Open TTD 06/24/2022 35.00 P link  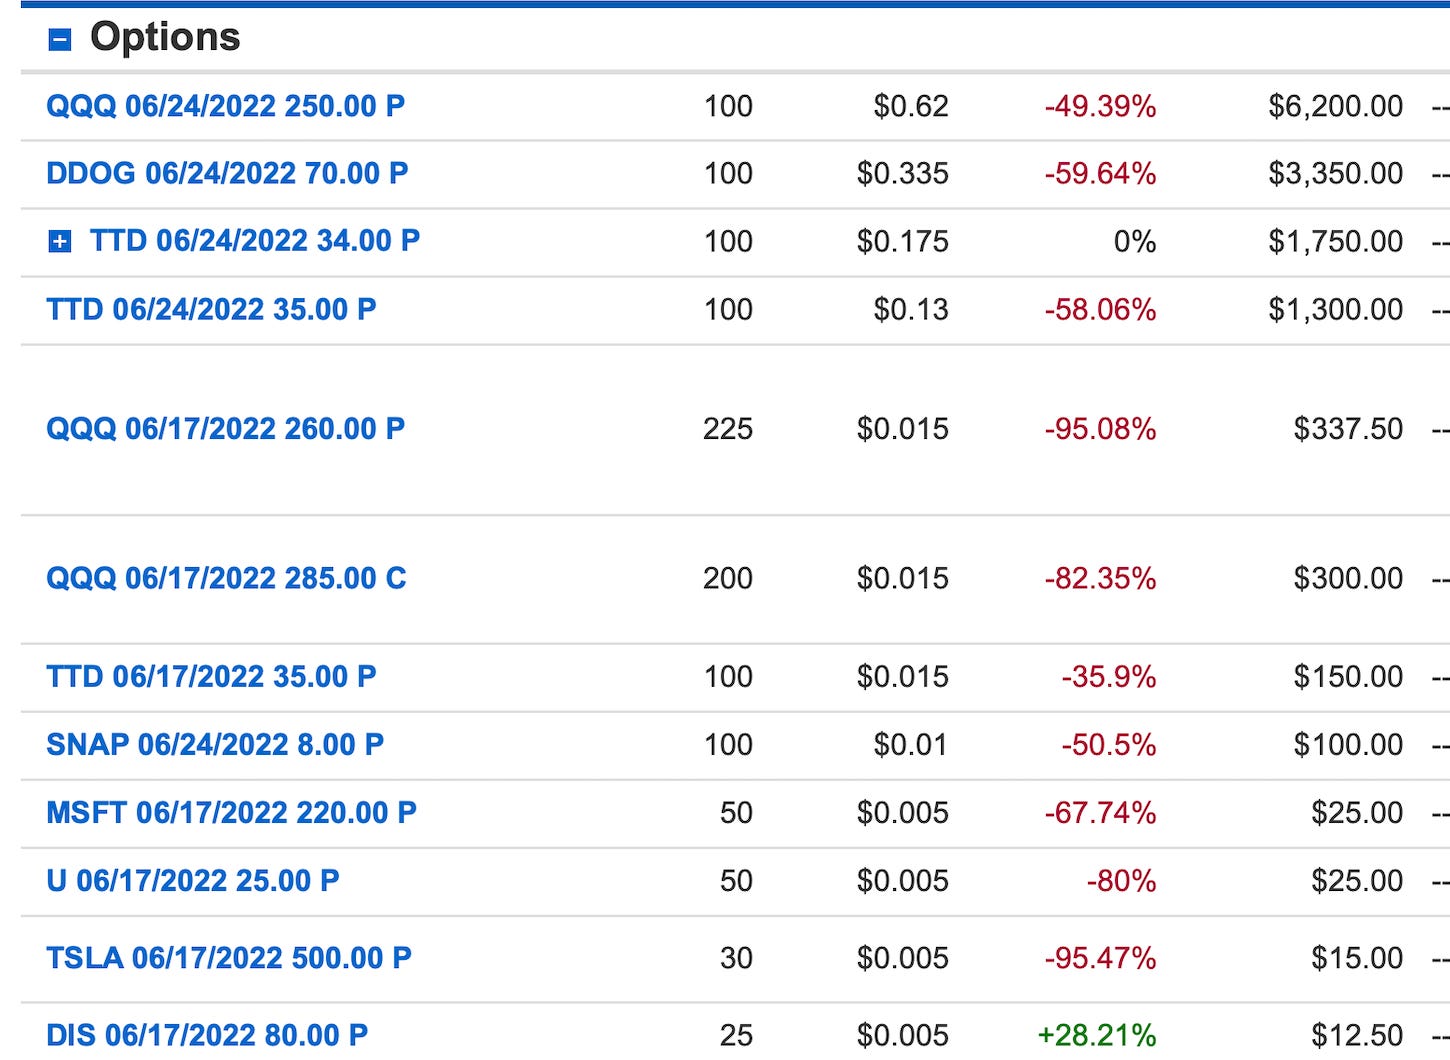point(211,309)
